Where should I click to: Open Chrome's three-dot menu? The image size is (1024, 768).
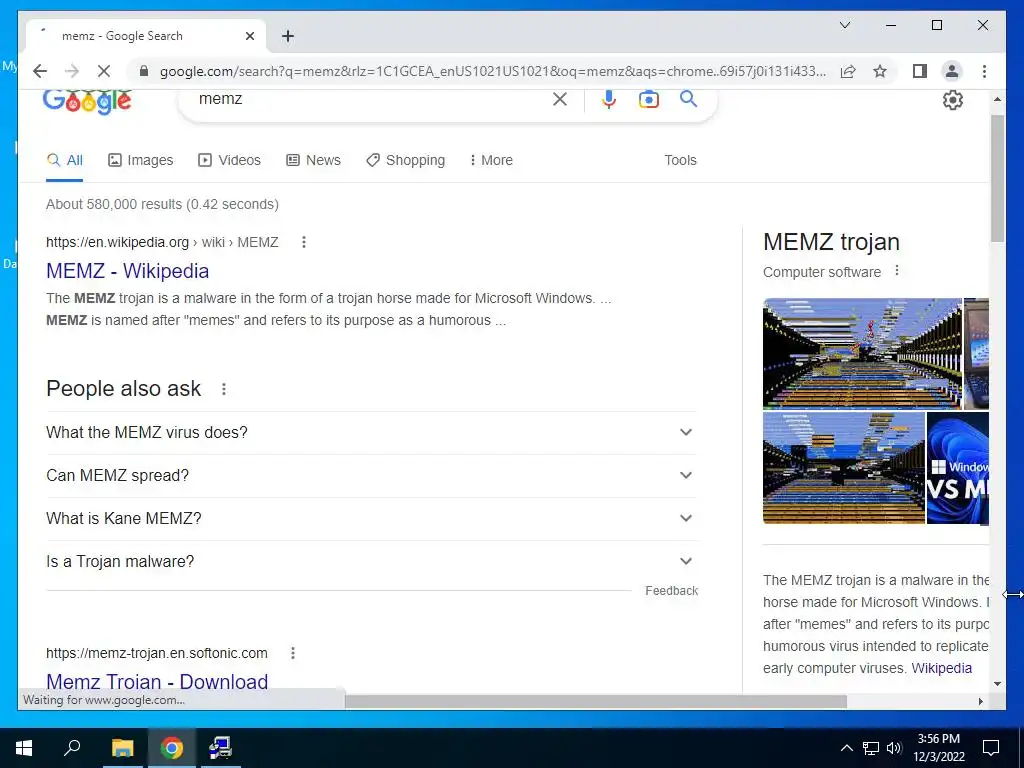pyautogui.click(x=984, y=71)
